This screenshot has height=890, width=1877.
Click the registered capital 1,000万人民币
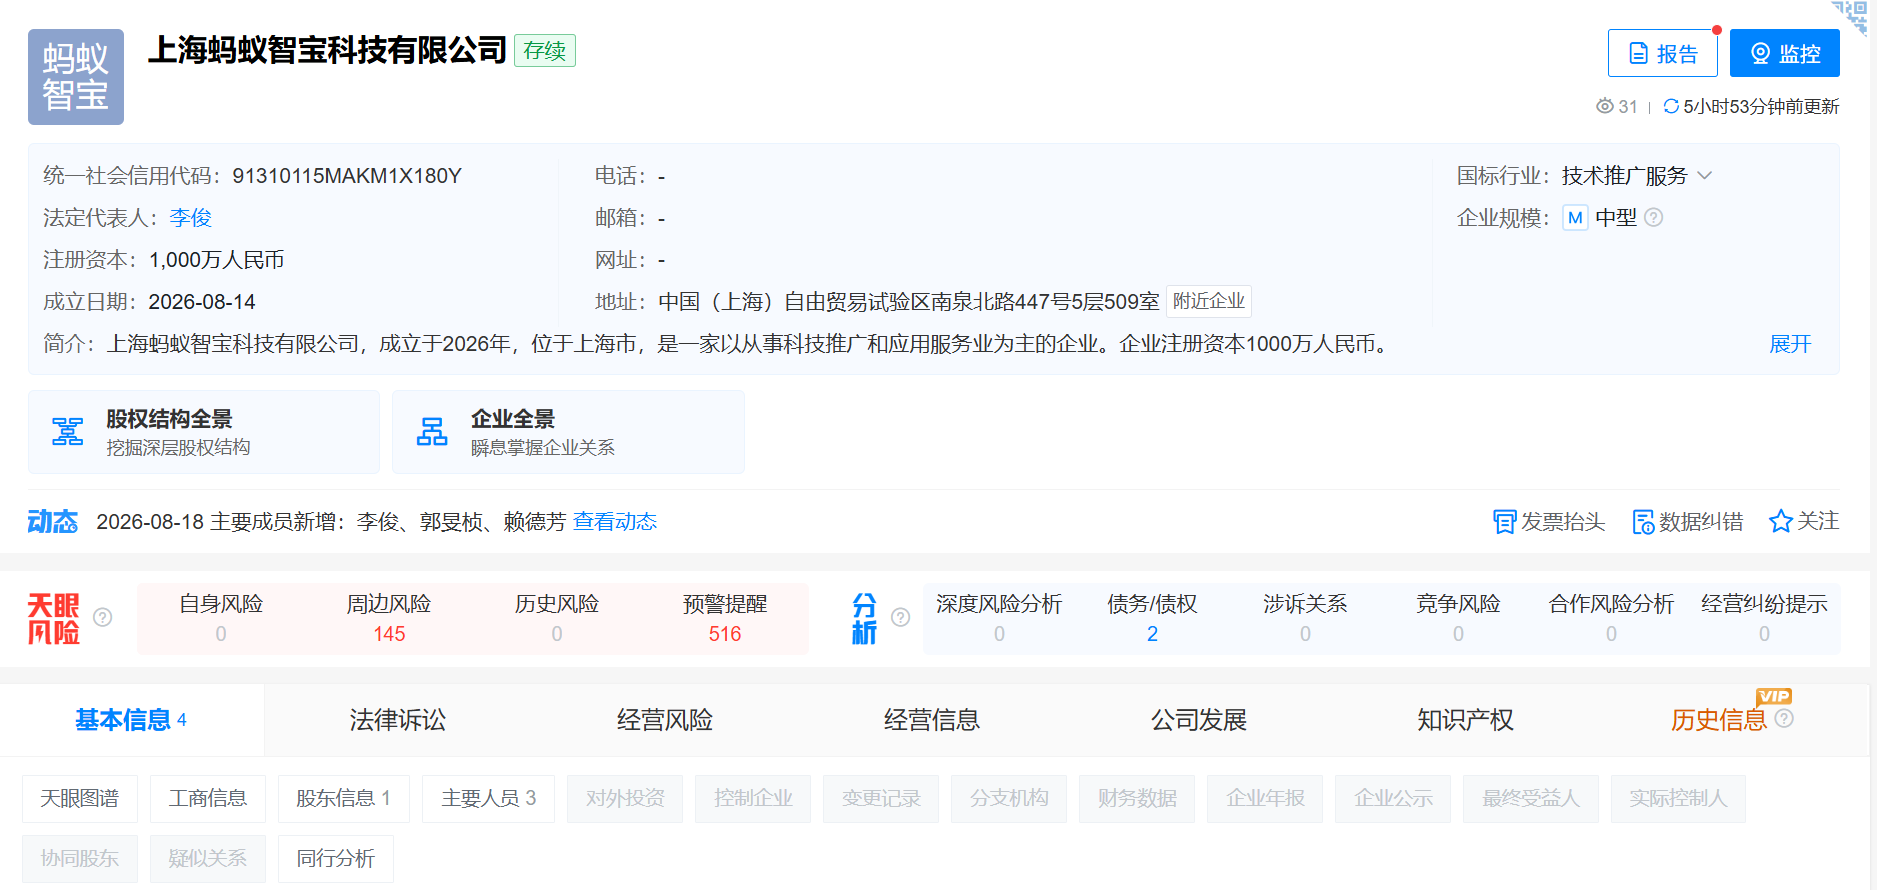(216, 260)
